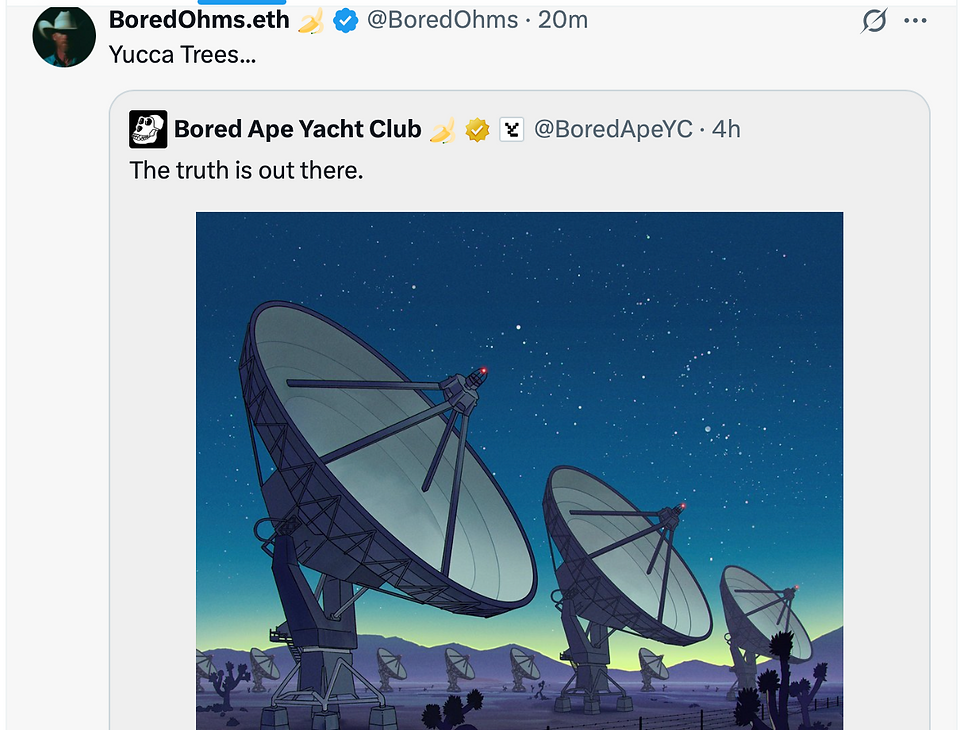Click the banana emoji after BoredOhms.eth
960x730 pixels.
[x=311, y=22]
